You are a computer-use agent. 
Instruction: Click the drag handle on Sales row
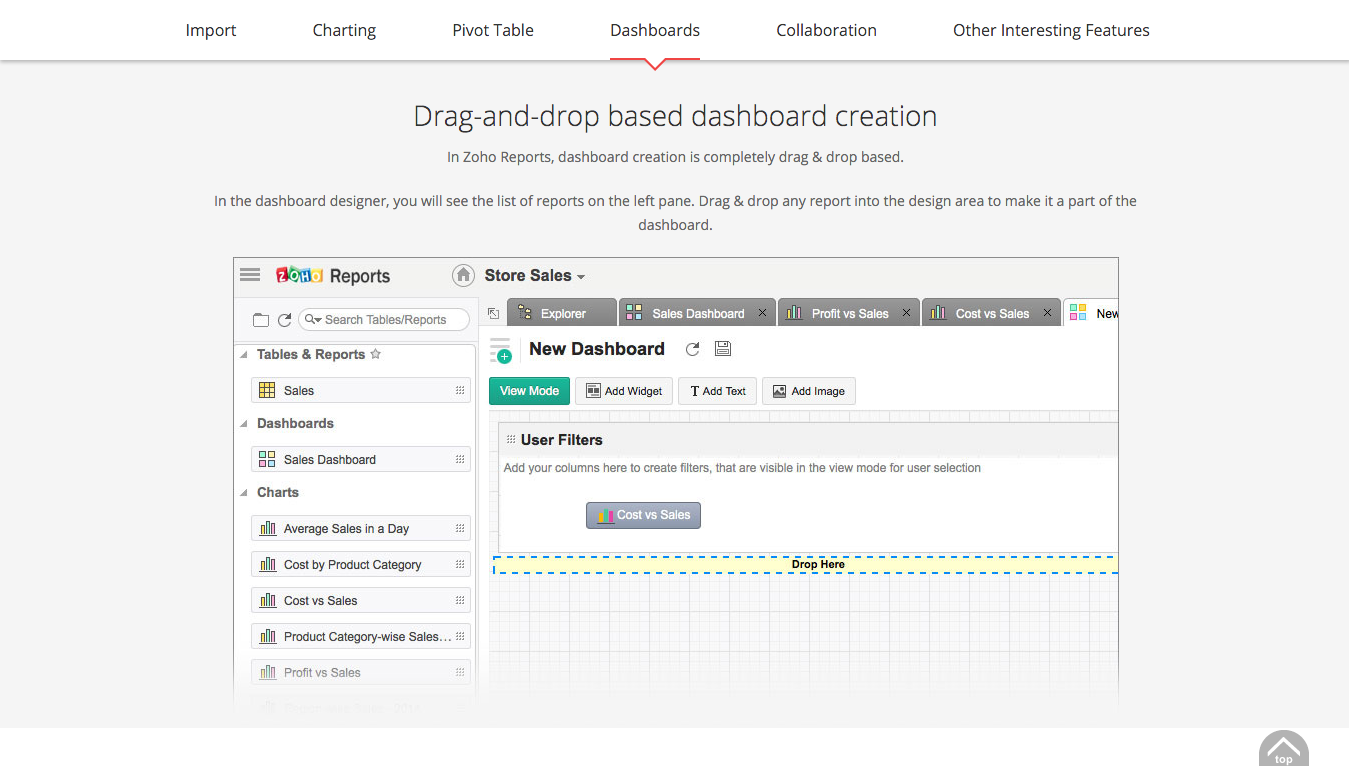460,391
